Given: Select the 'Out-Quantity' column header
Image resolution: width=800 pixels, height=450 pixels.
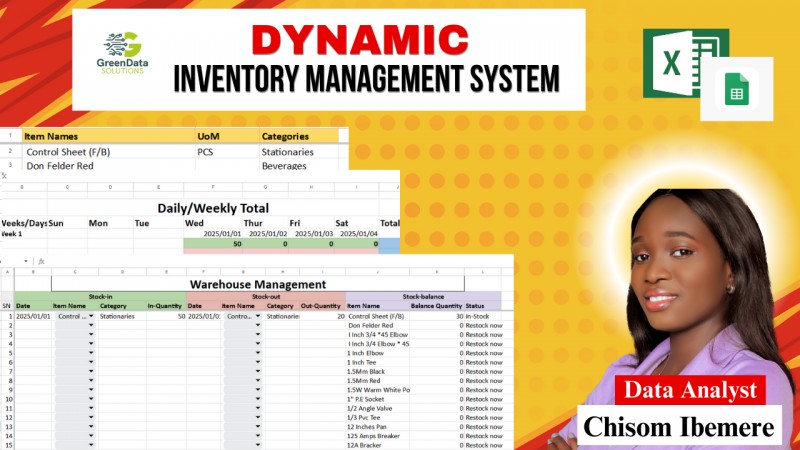Looking at the screenshot, I should 320,306.
